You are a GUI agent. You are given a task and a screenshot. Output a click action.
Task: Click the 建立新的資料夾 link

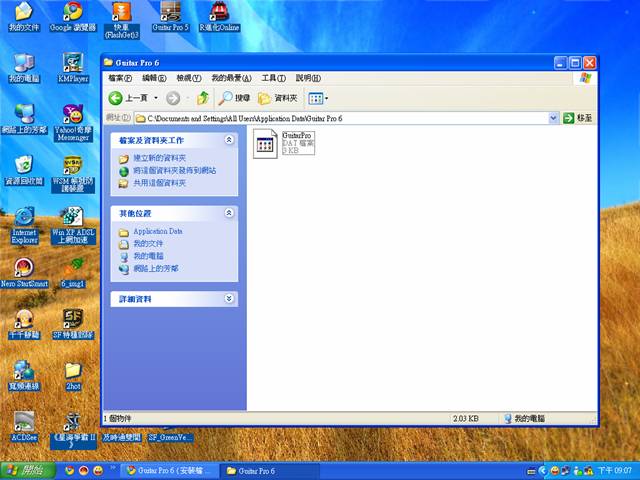[159, 158]
